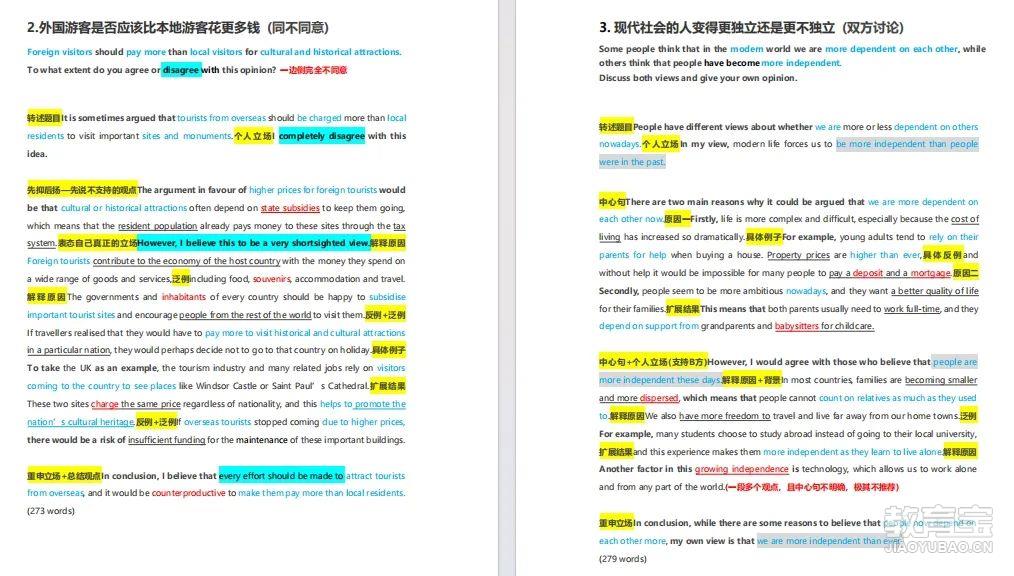This screenshot has width=1014, height=576.
Task: Click 'Discuss both views and give your own opinion.'
Action: [x=698, y=78]
